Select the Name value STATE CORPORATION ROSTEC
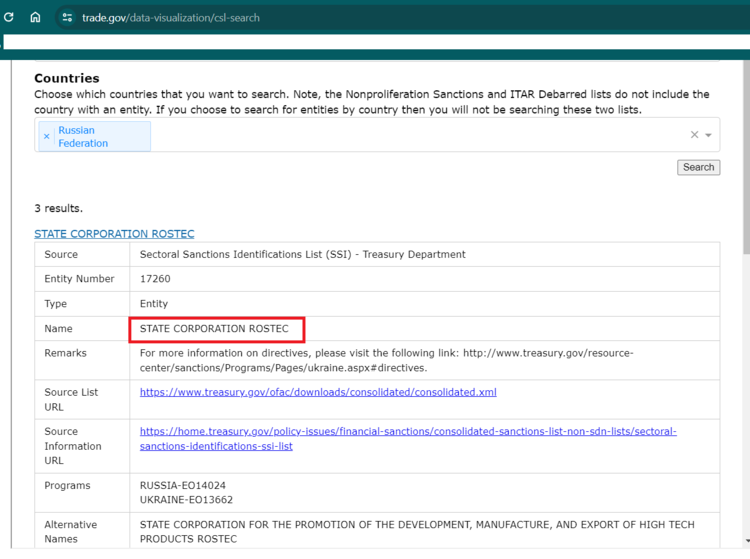The width and height of the screenshot is (750, 559). click(x=214, y=329)
